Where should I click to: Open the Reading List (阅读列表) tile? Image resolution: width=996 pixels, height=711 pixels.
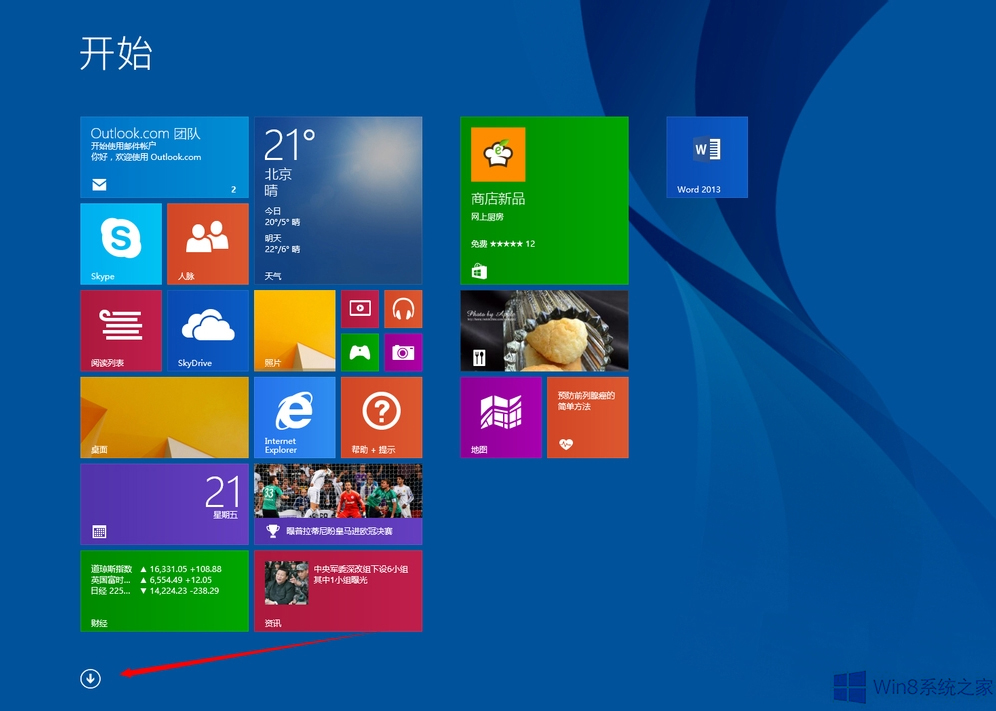coord(121,330)
